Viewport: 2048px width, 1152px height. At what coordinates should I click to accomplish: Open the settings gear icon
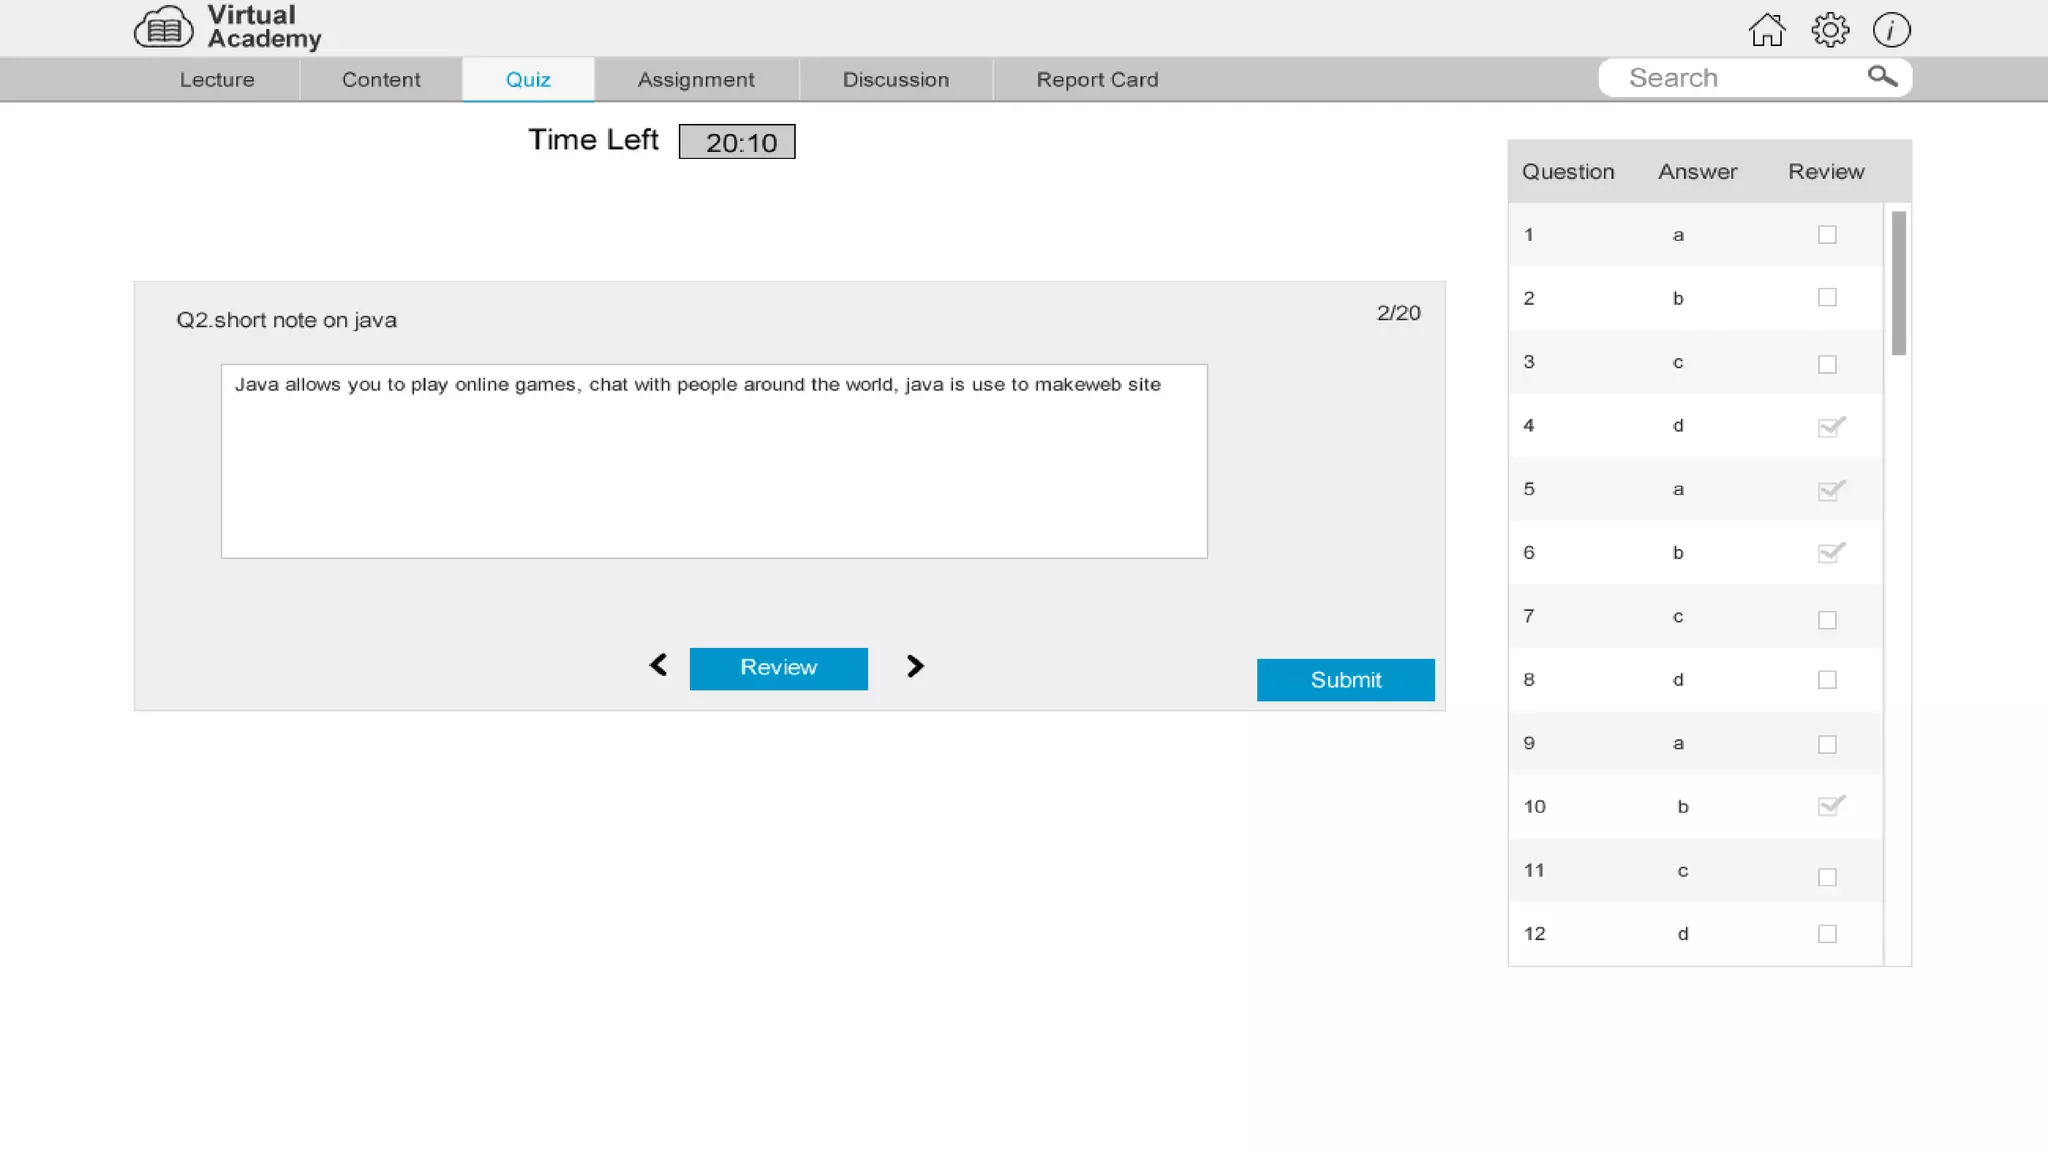tap(1830, 30)
